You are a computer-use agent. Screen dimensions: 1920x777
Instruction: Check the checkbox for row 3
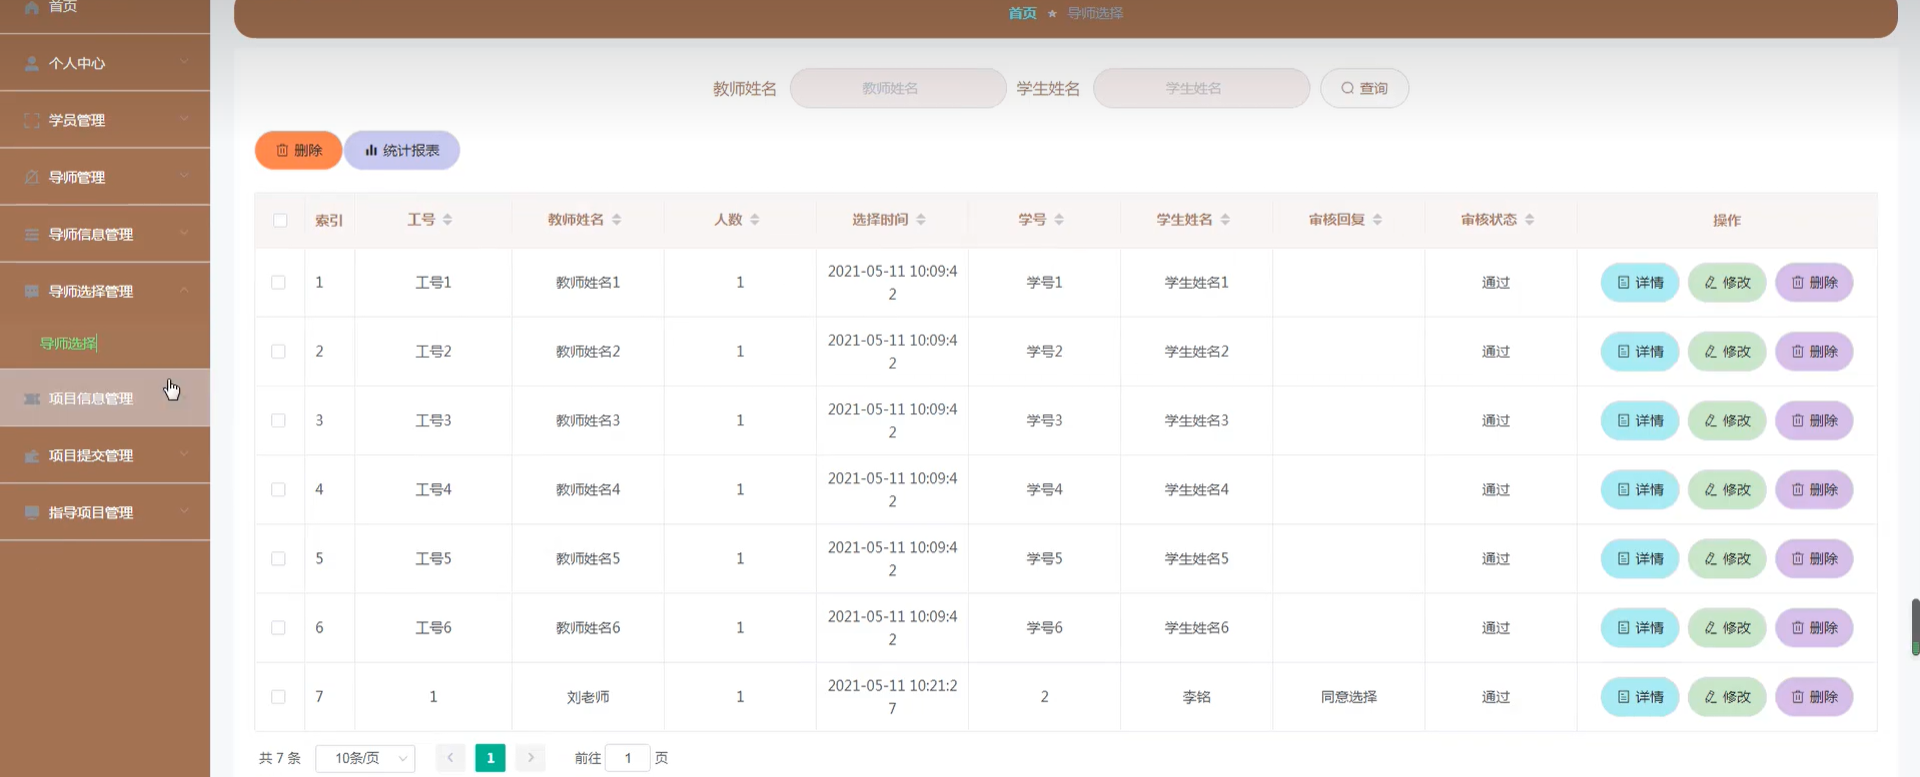pyautogui.click(x=278, y=421)
